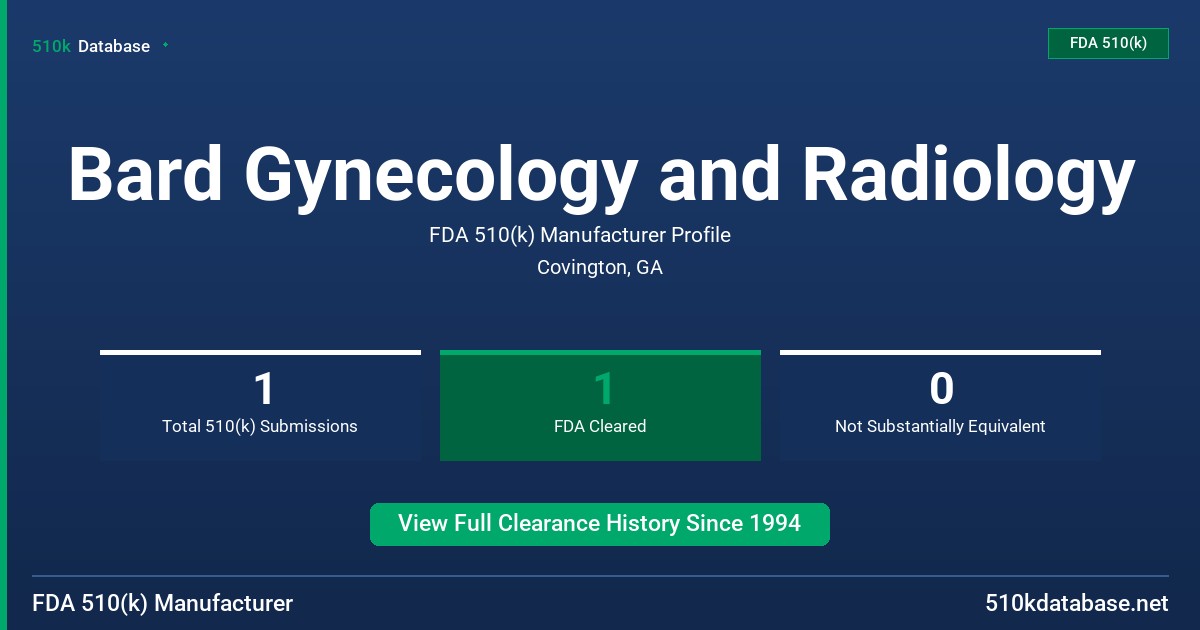Click the Covington, GA location text

(x=600, y=267)
